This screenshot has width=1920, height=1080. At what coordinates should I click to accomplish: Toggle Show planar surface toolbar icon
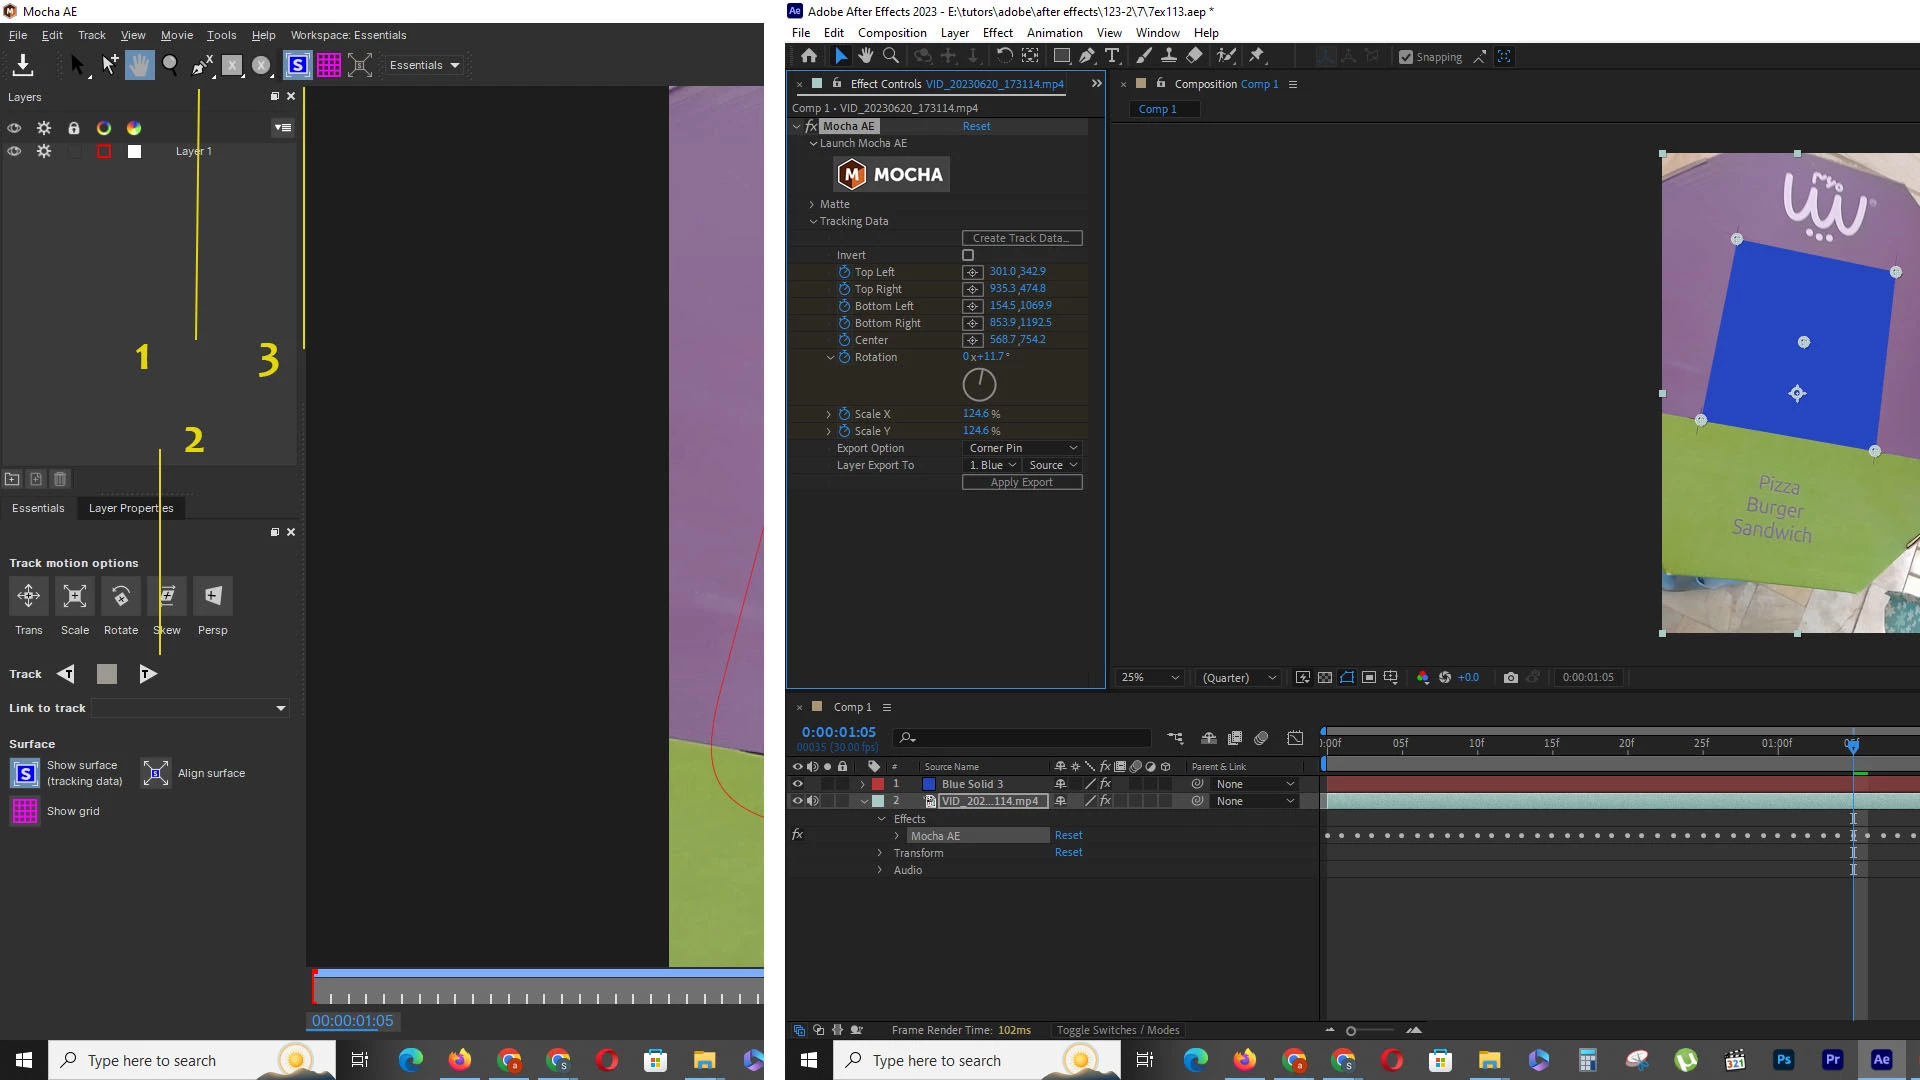297,65
